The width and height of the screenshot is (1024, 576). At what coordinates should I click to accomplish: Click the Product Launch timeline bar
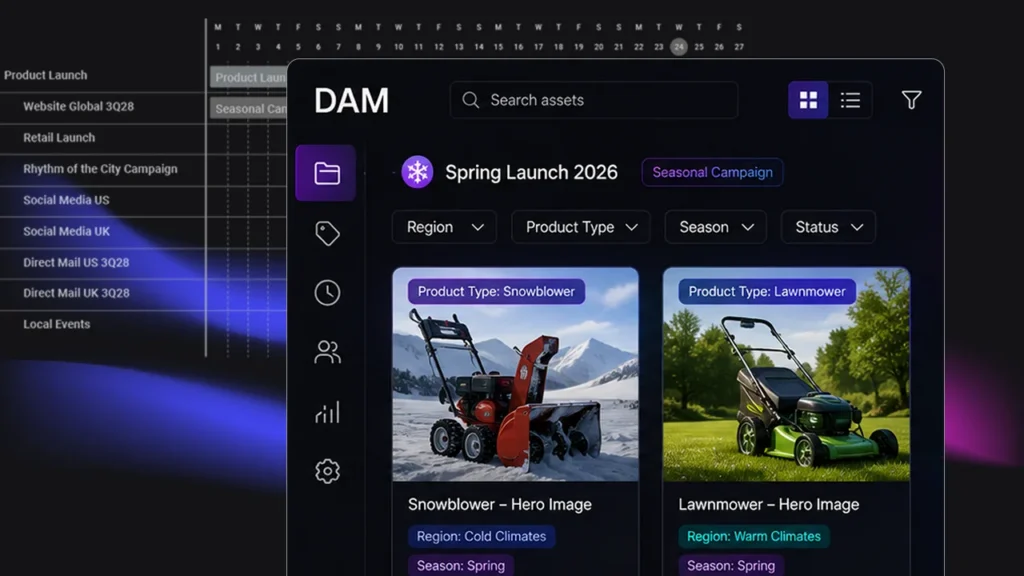[x=249, y=78]
